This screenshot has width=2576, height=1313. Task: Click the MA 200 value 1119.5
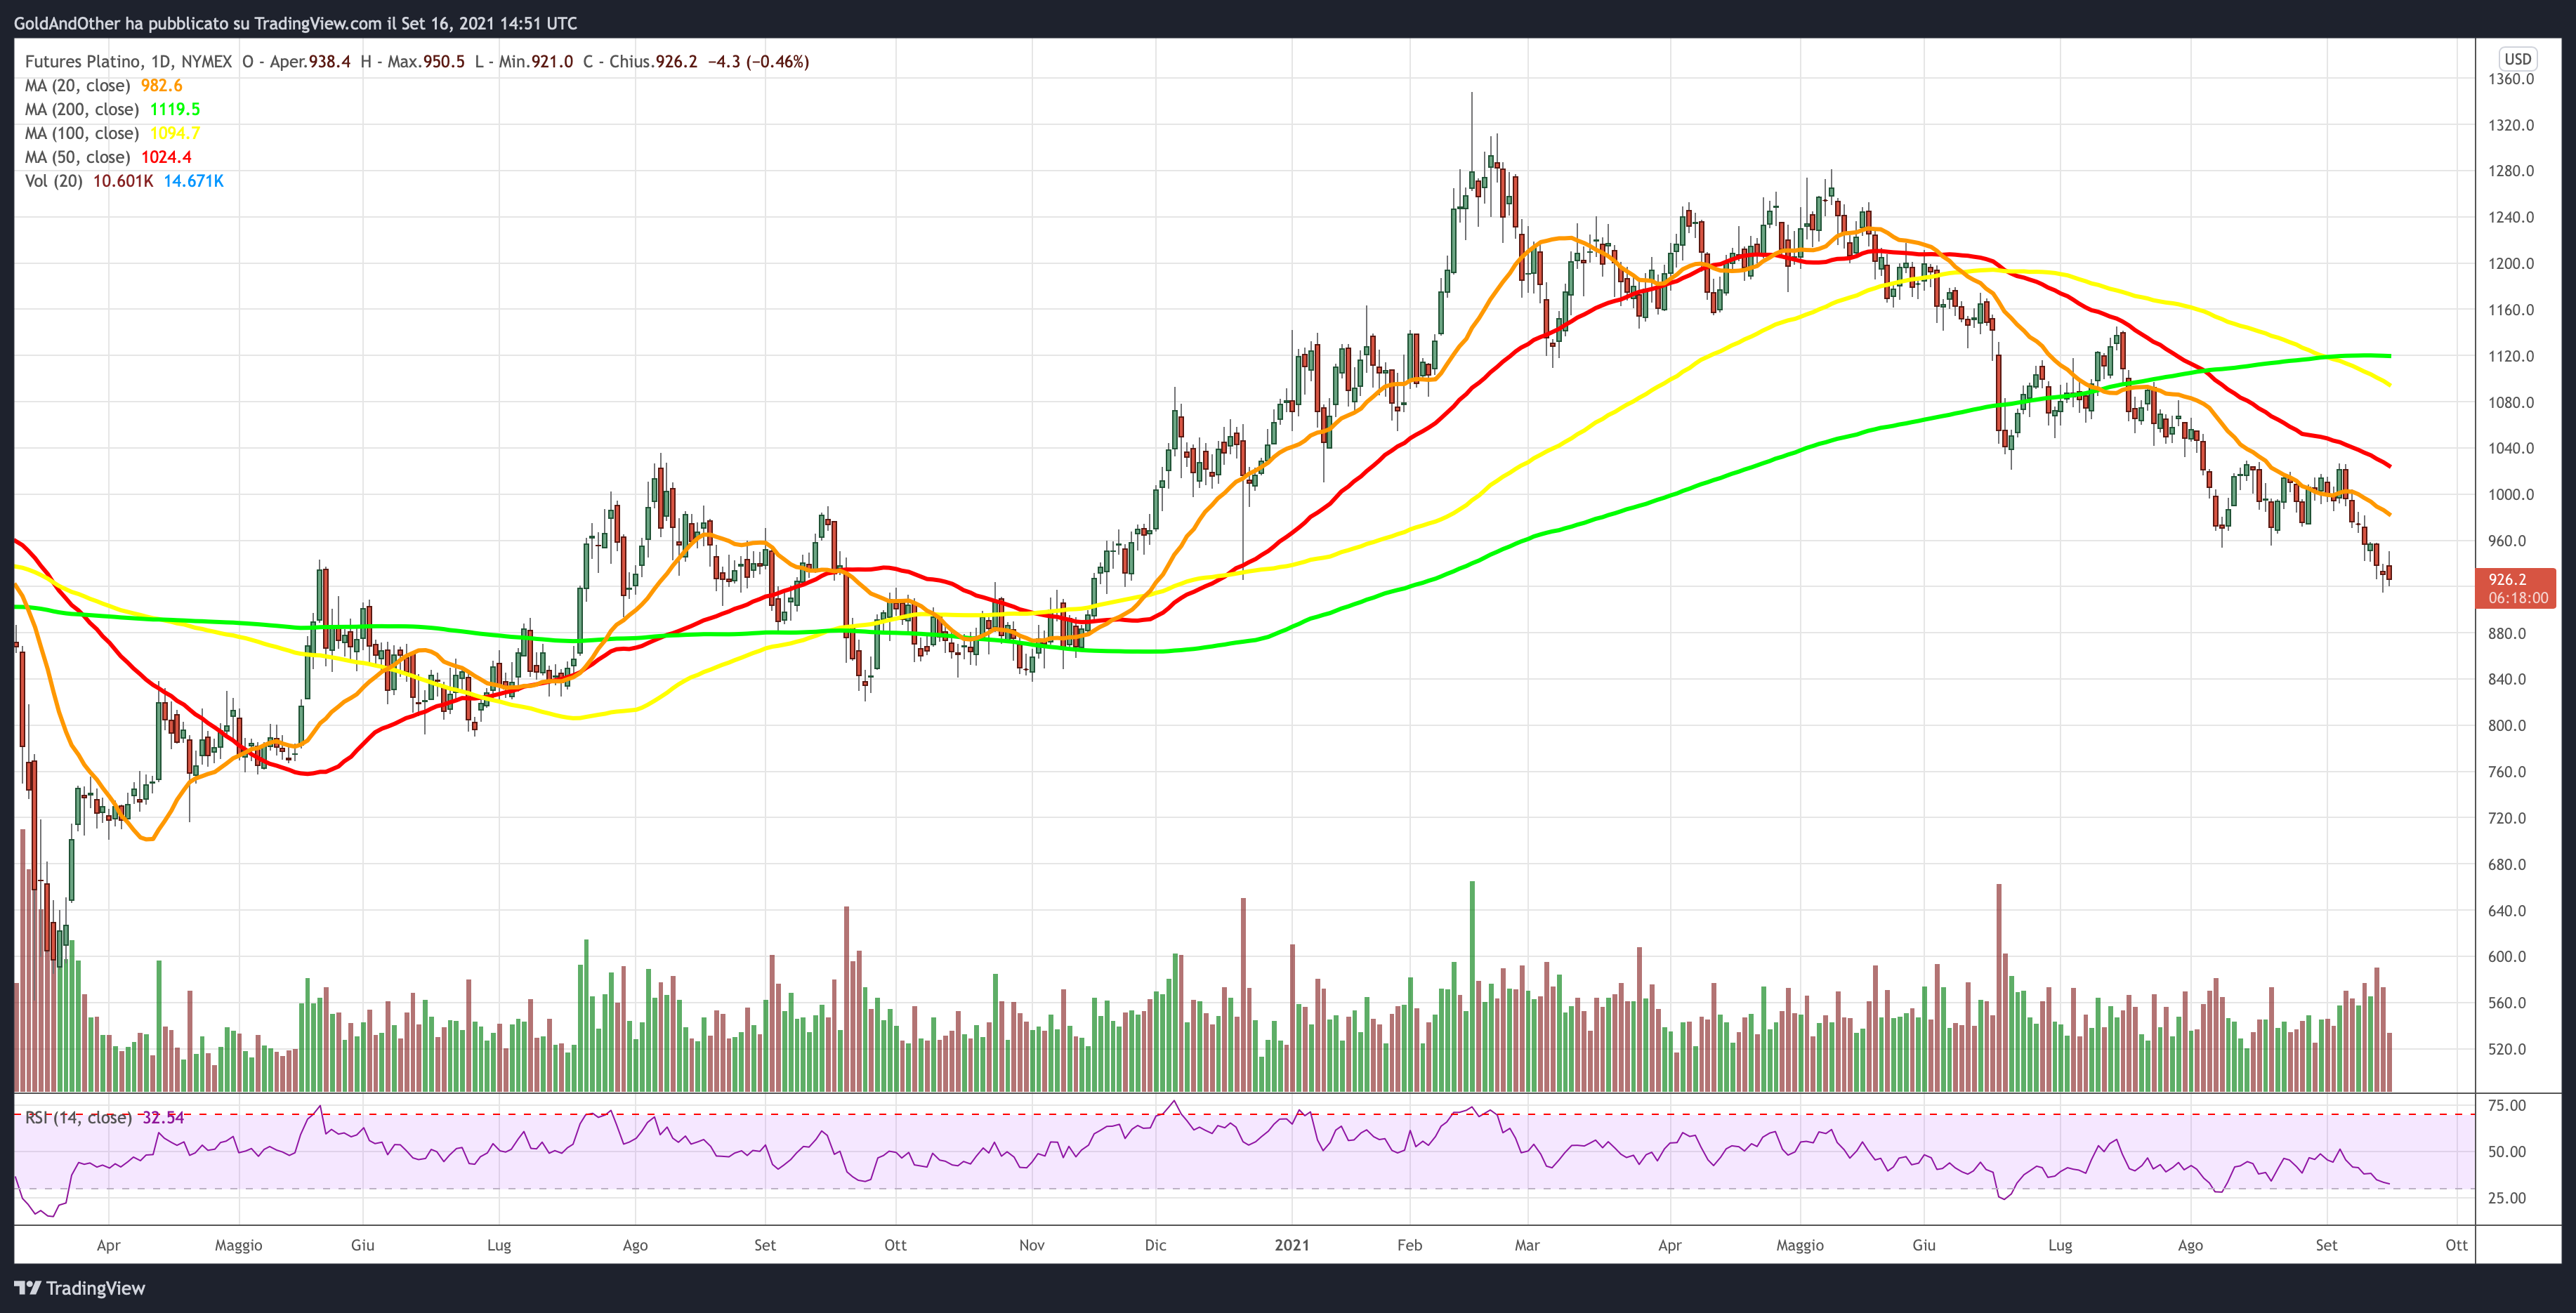175,109
